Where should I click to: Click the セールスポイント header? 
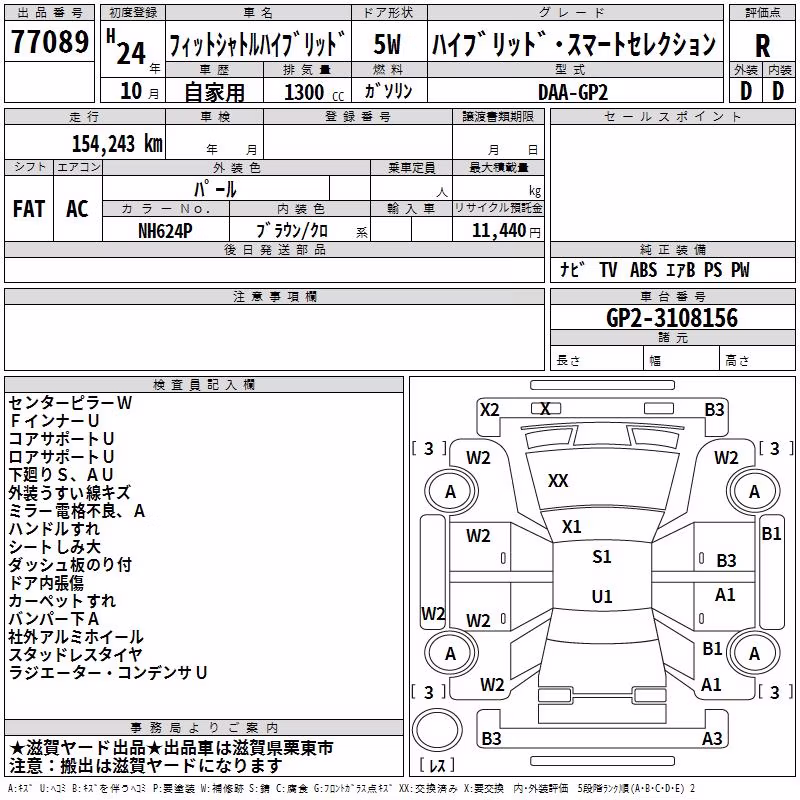(x=672, y=117)
